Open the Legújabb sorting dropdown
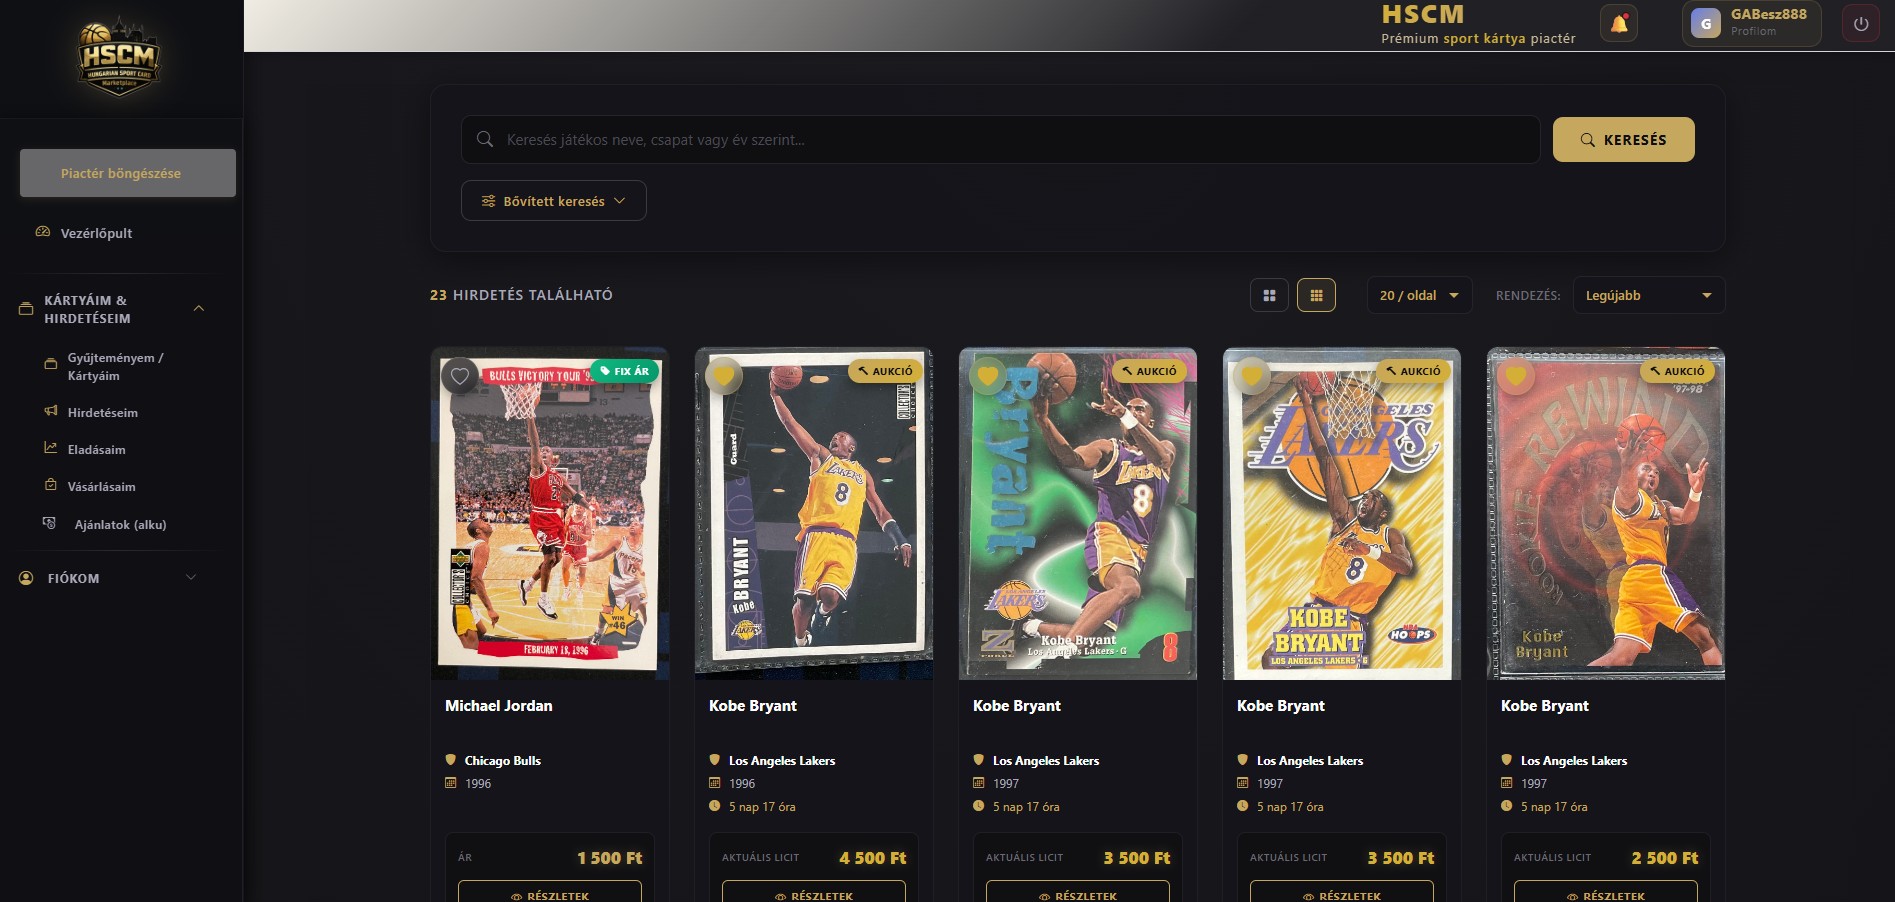The height and width of the screenshot is (902, 1895). (x=1649, y=295)
